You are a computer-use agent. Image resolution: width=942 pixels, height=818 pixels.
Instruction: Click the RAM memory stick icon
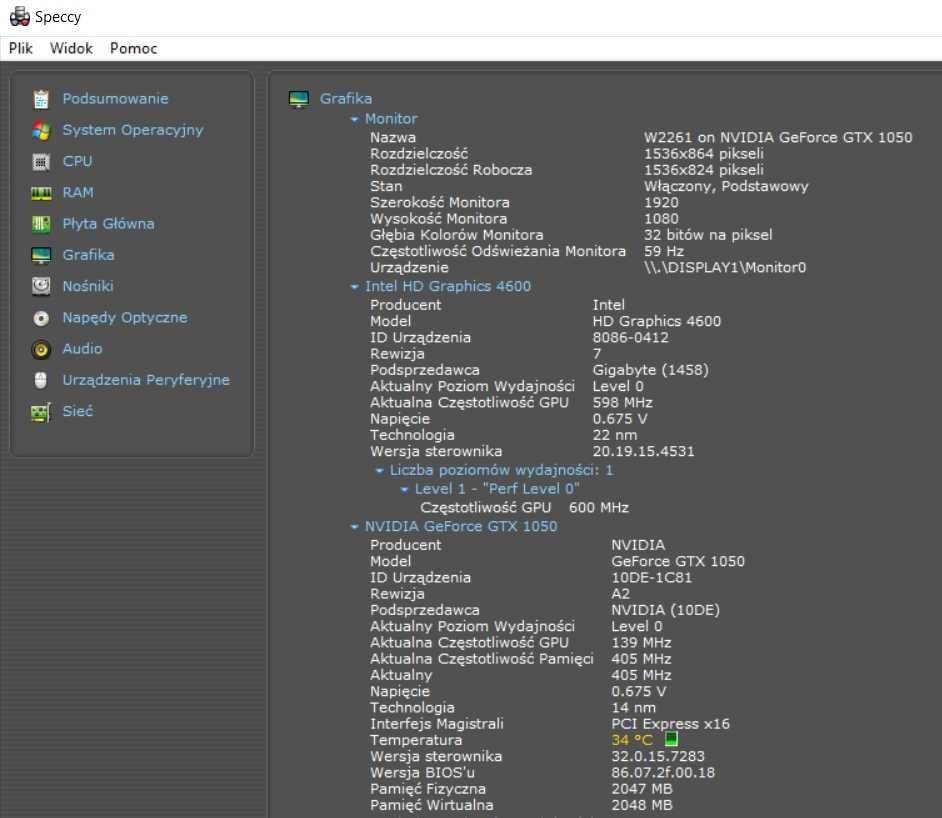click(41, 193)
